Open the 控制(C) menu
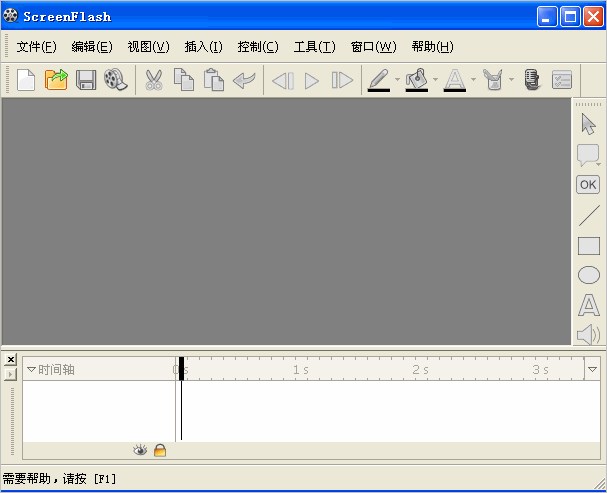This screenshot has width=607, height=493. pyautogui.click(x=258, y=47)
